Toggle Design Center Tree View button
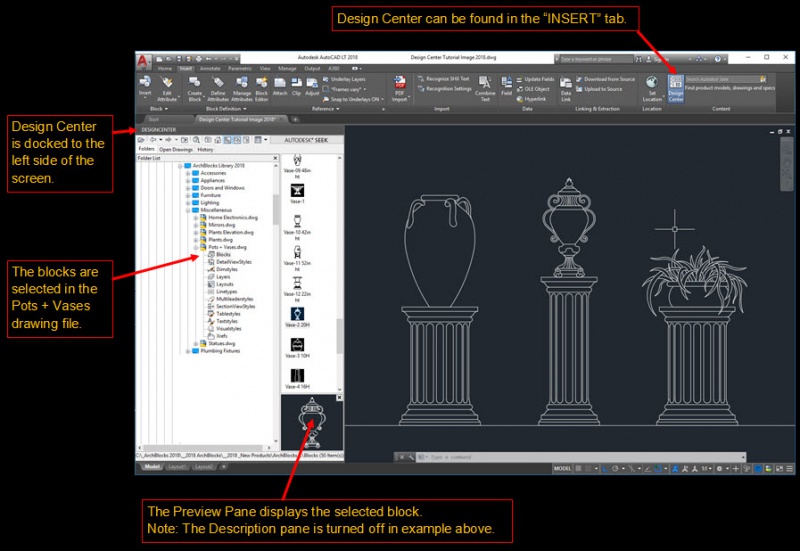 228,140
